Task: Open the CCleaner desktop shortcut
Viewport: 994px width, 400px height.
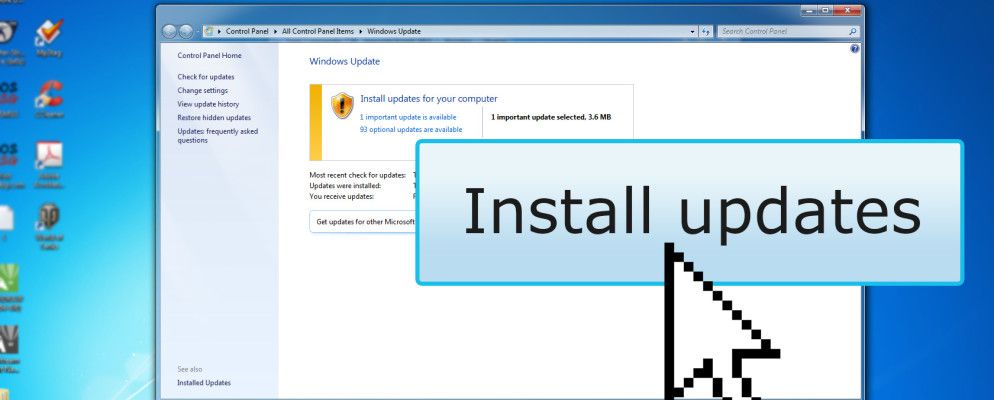Action: pyautogui.click(x=49, y=98)
